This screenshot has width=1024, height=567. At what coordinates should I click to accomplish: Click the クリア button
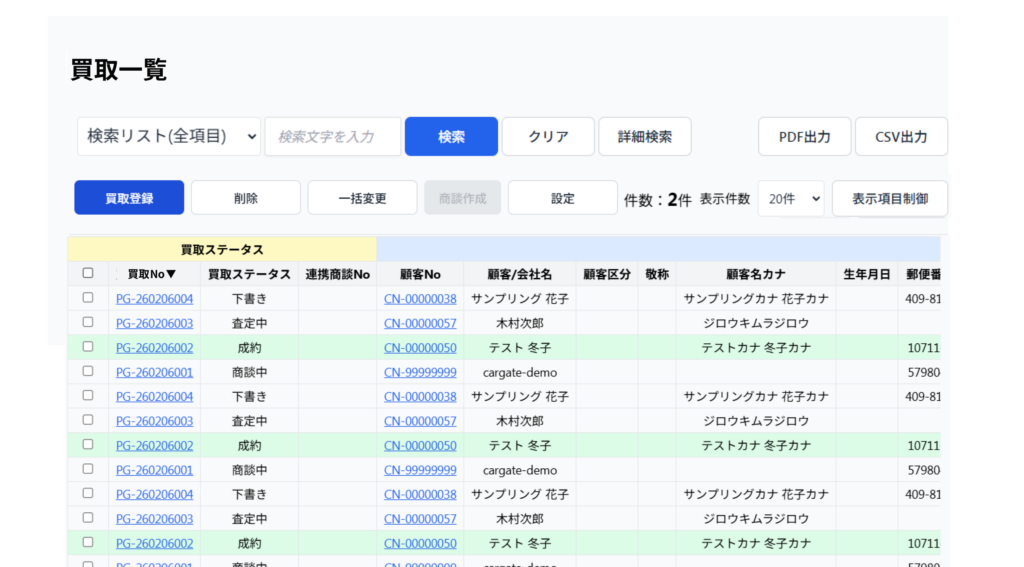[548, 137]
